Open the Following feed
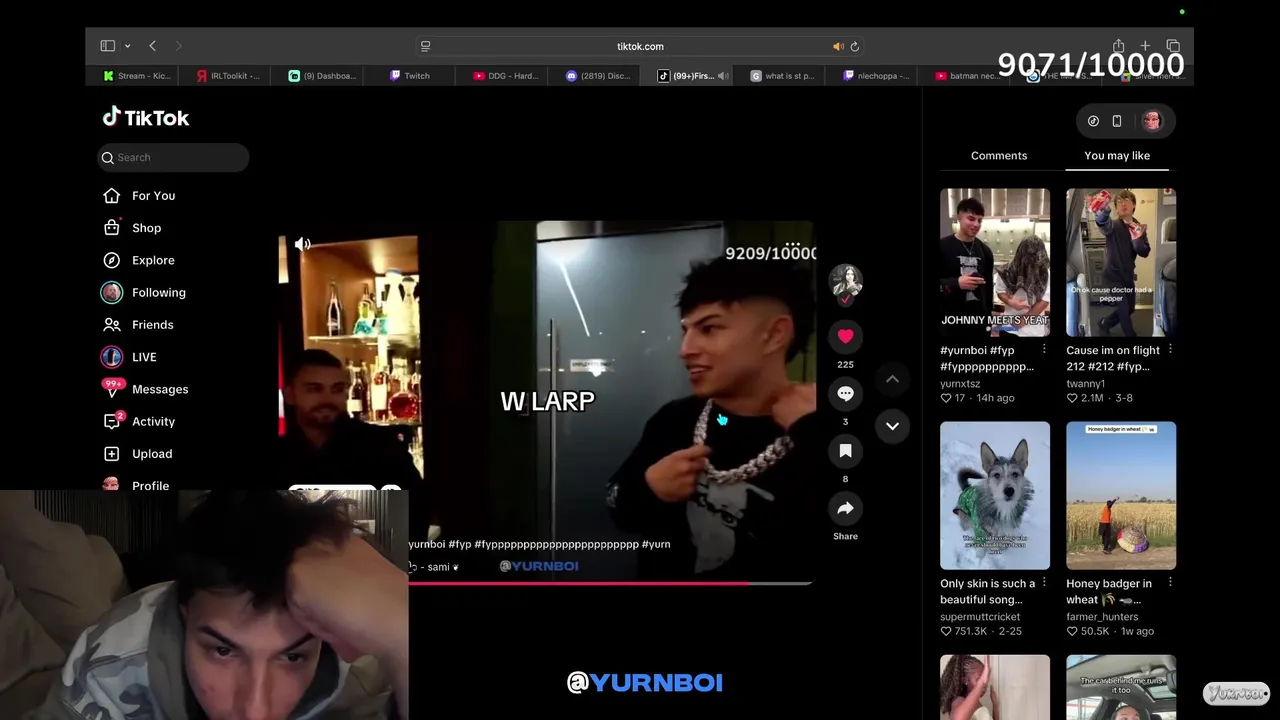1280x720 pixels. click(158, 292)
